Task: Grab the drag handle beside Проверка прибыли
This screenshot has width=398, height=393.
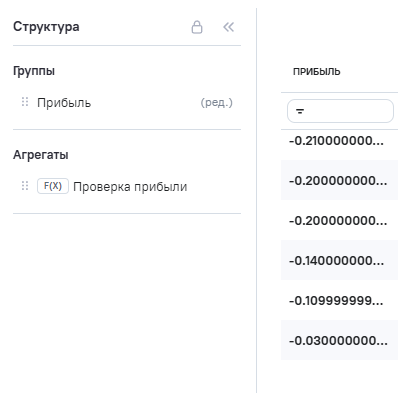Action: (x=25, y=186)
